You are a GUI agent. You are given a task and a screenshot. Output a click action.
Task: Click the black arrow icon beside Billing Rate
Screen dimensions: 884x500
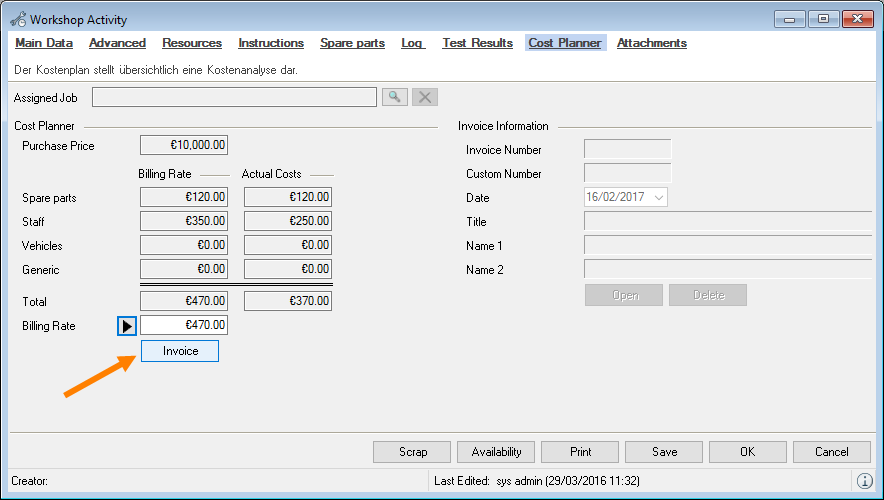click(x=127, y=326)
